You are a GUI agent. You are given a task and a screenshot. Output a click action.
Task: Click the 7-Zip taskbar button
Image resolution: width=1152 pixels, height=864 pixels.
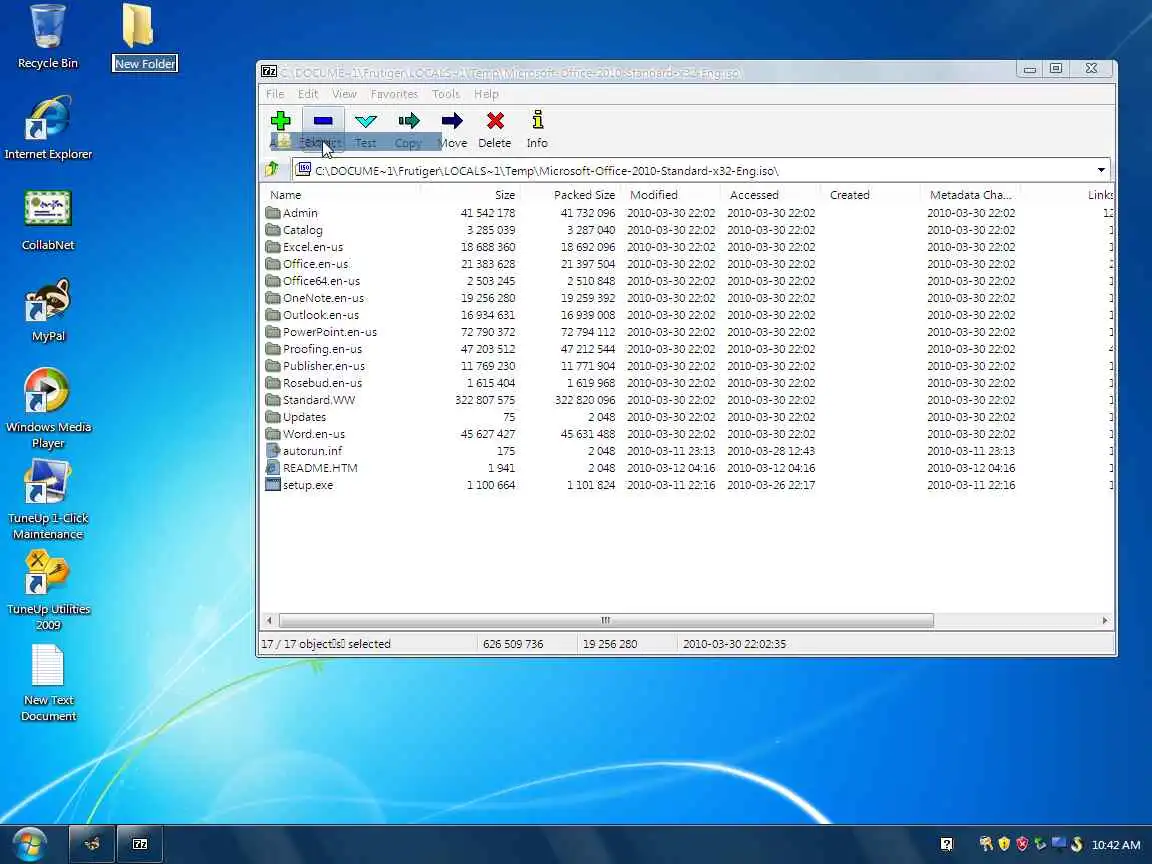pos(140,844)
